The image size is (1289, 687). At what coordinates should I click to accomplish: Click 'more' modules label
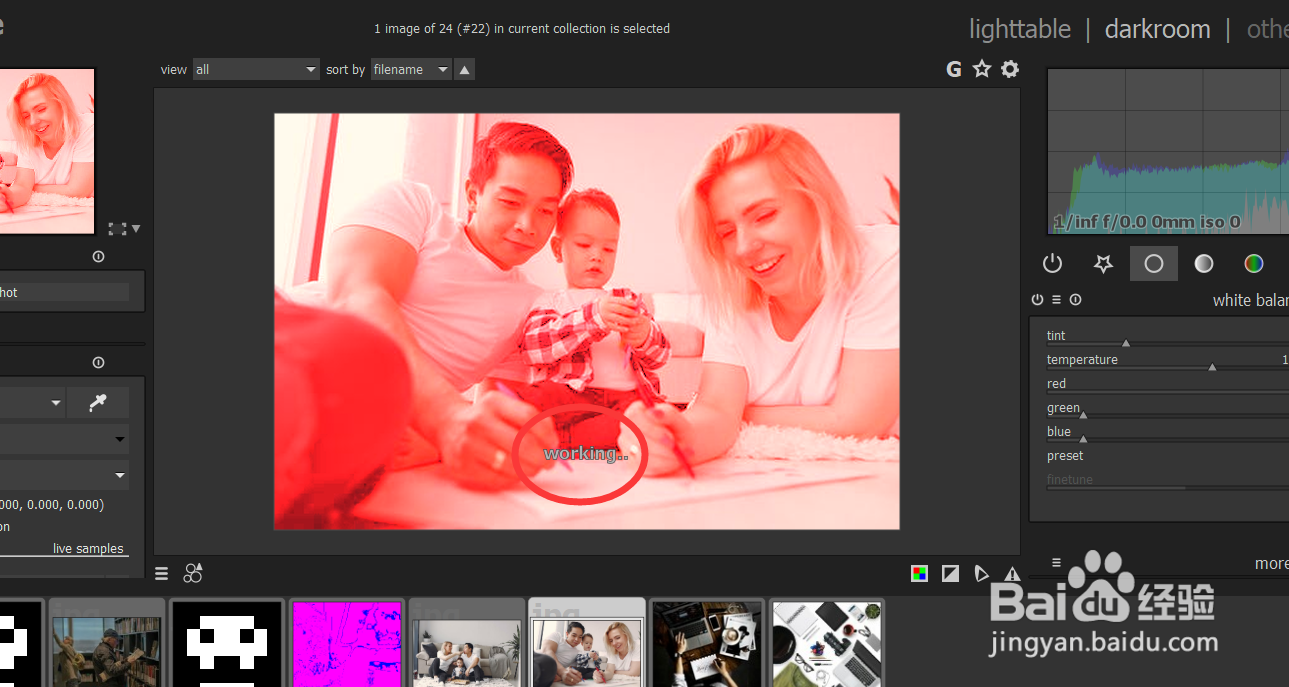click(1271, 564)
